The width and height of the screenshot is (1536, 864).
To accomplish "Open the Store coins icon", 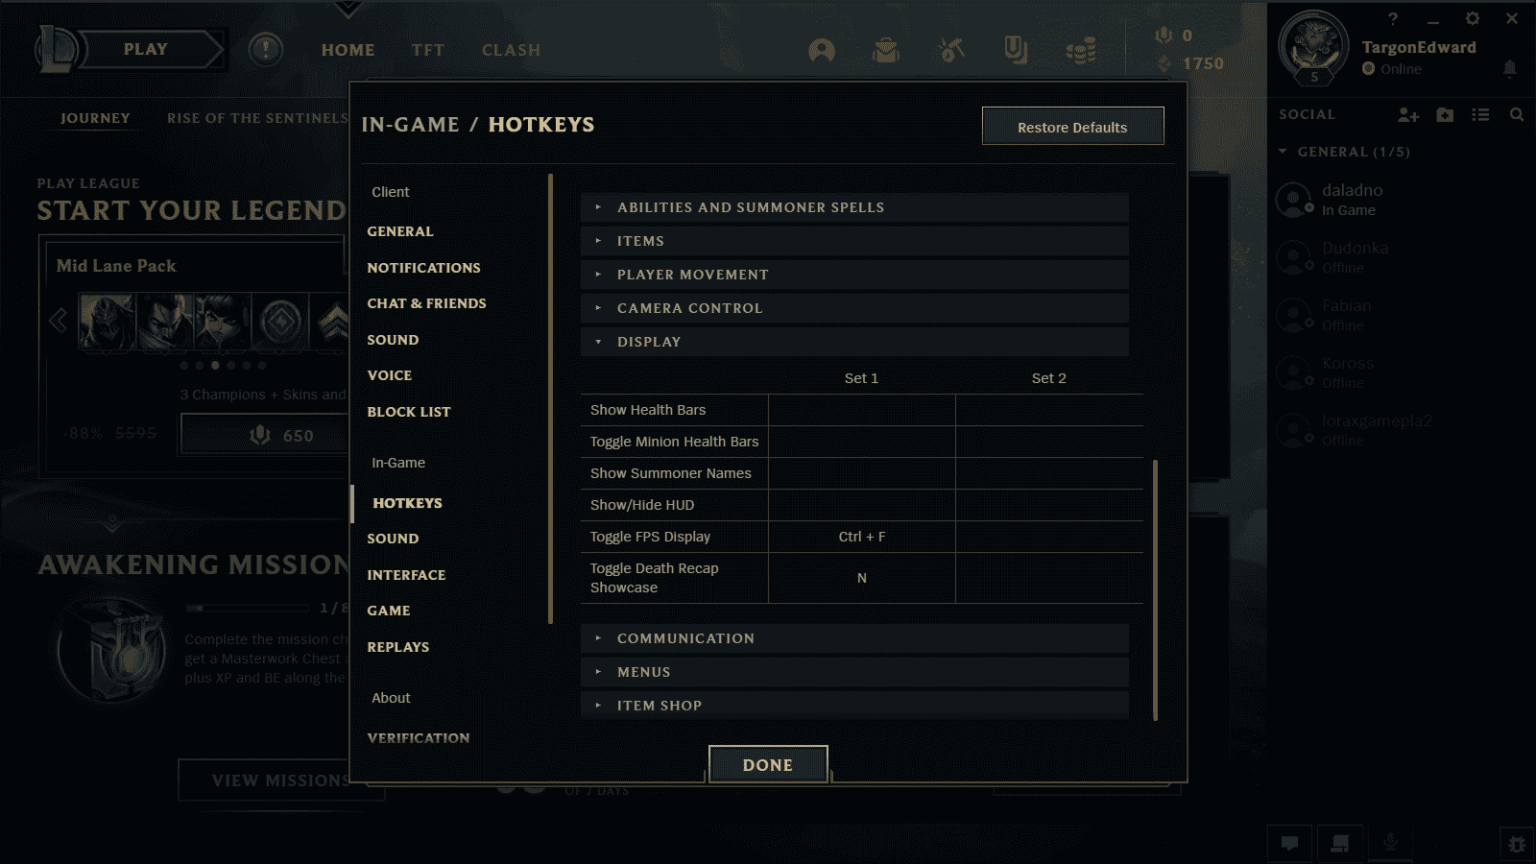I will point(1083,50).
